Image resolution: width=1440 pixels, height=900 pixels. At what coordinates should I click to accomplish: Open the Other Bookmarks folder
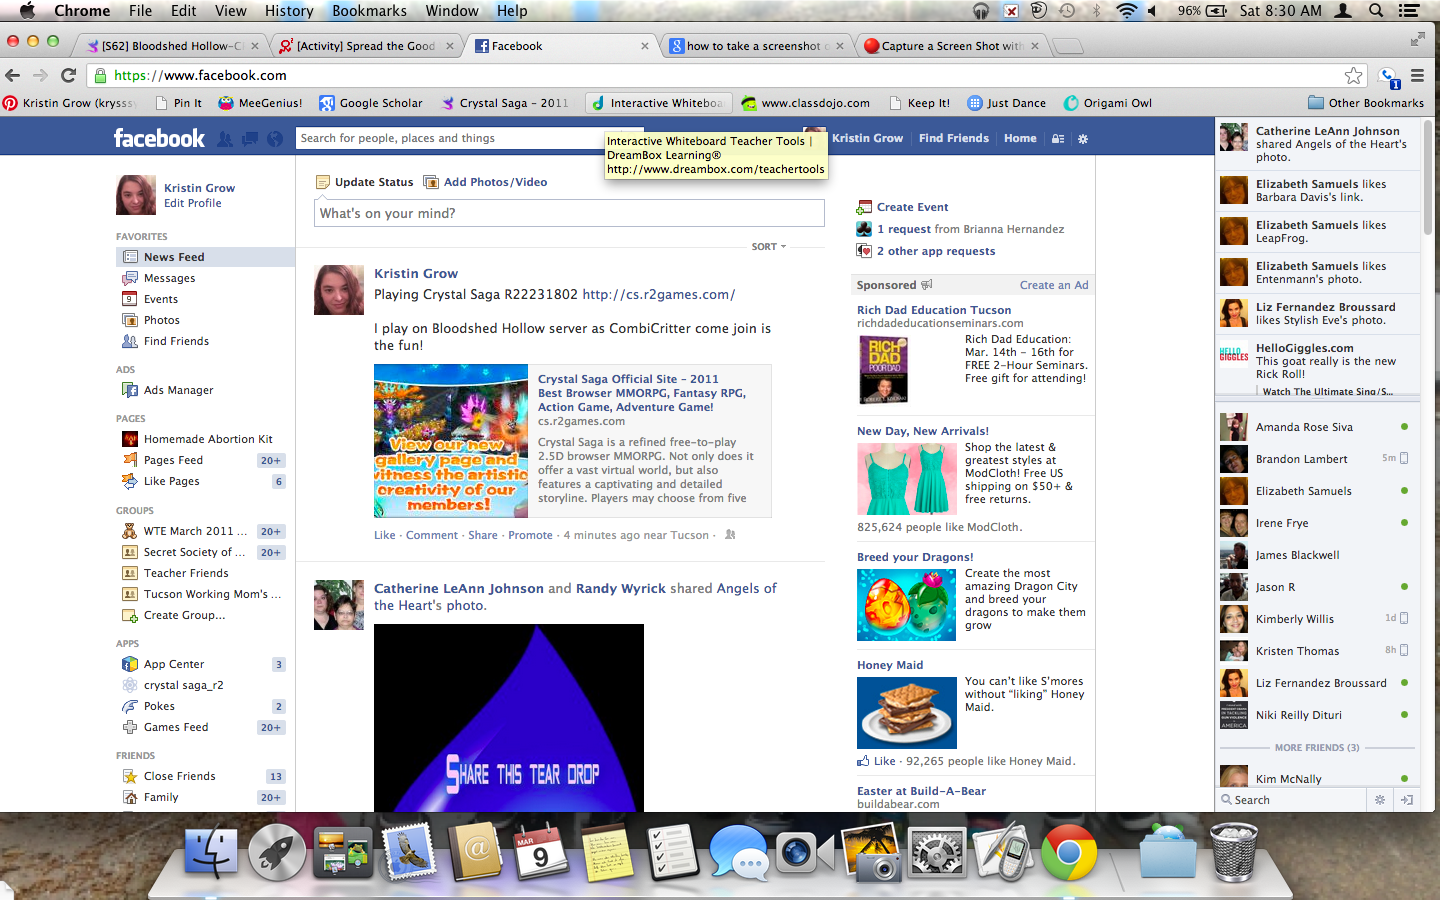click(x=1365, y=103)
